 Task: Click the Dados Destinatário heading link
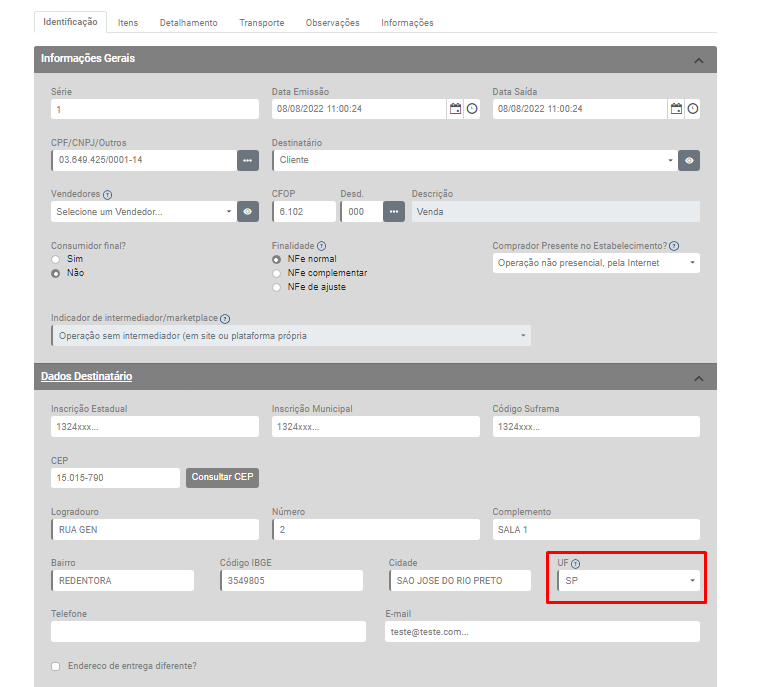tap(87, 377)
